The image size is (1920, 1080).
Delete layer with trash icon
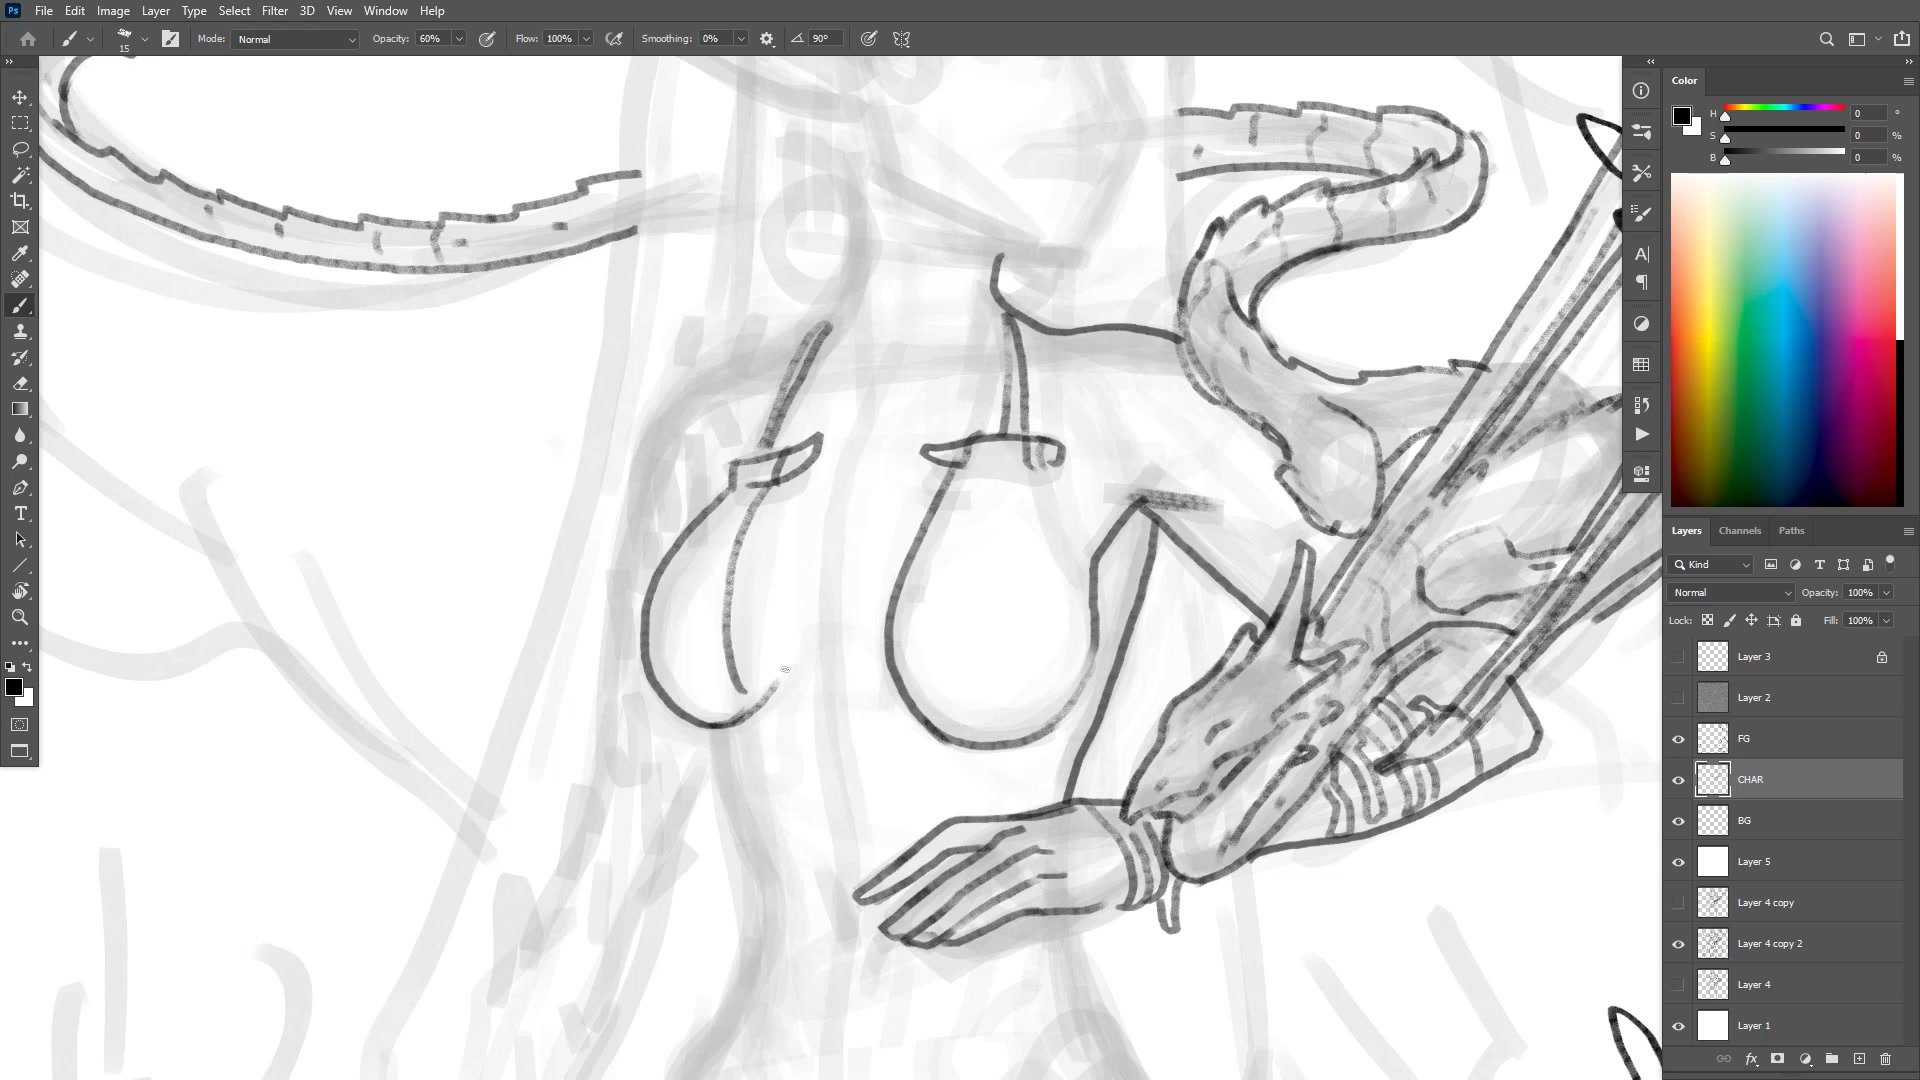point(1885,1058)
